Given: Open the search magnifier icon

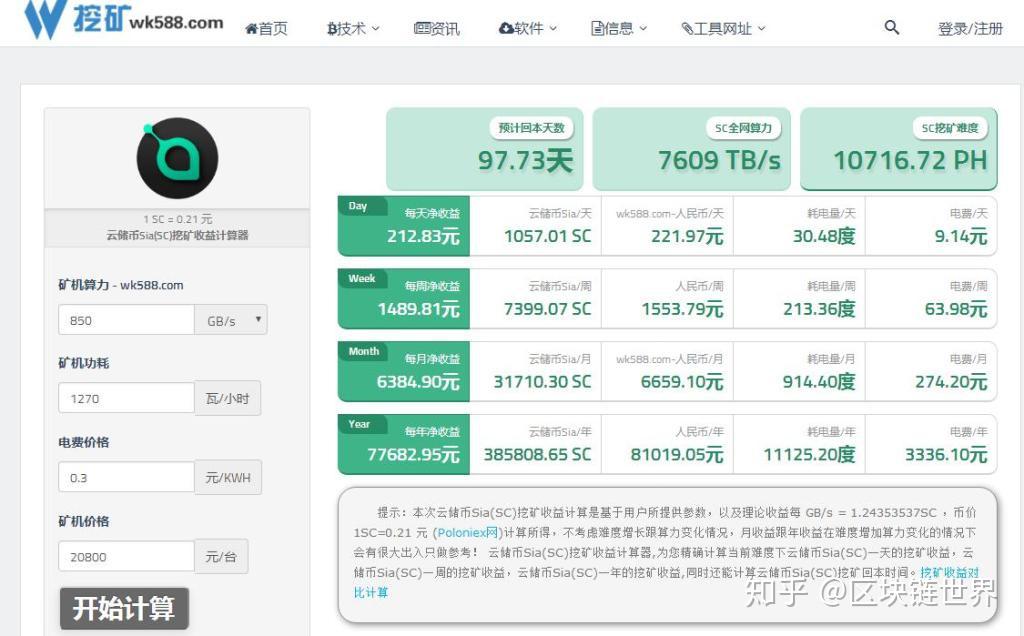Looking at the screenshot, I should coord(891,27).
